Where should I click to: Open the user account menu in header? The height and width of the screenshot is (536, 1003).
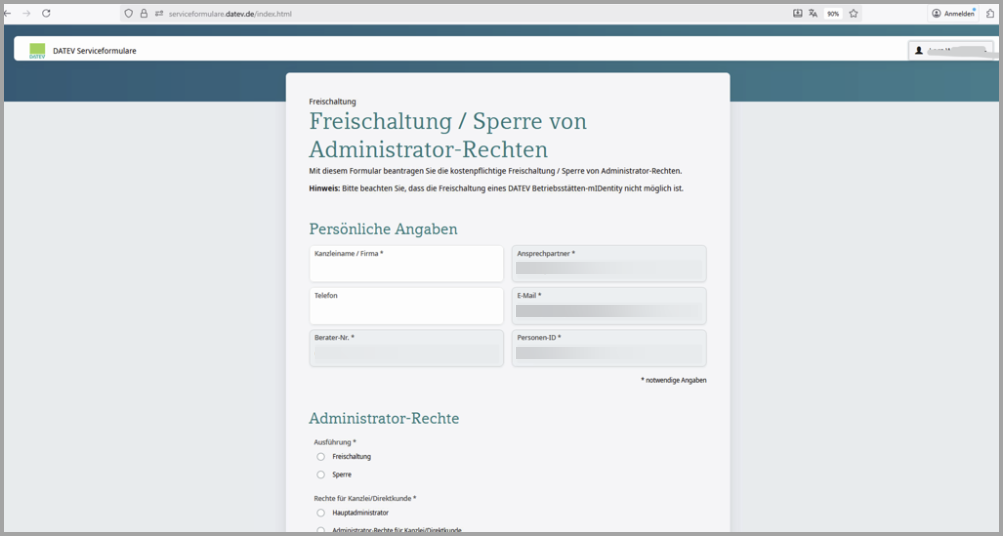pos(949,50)
